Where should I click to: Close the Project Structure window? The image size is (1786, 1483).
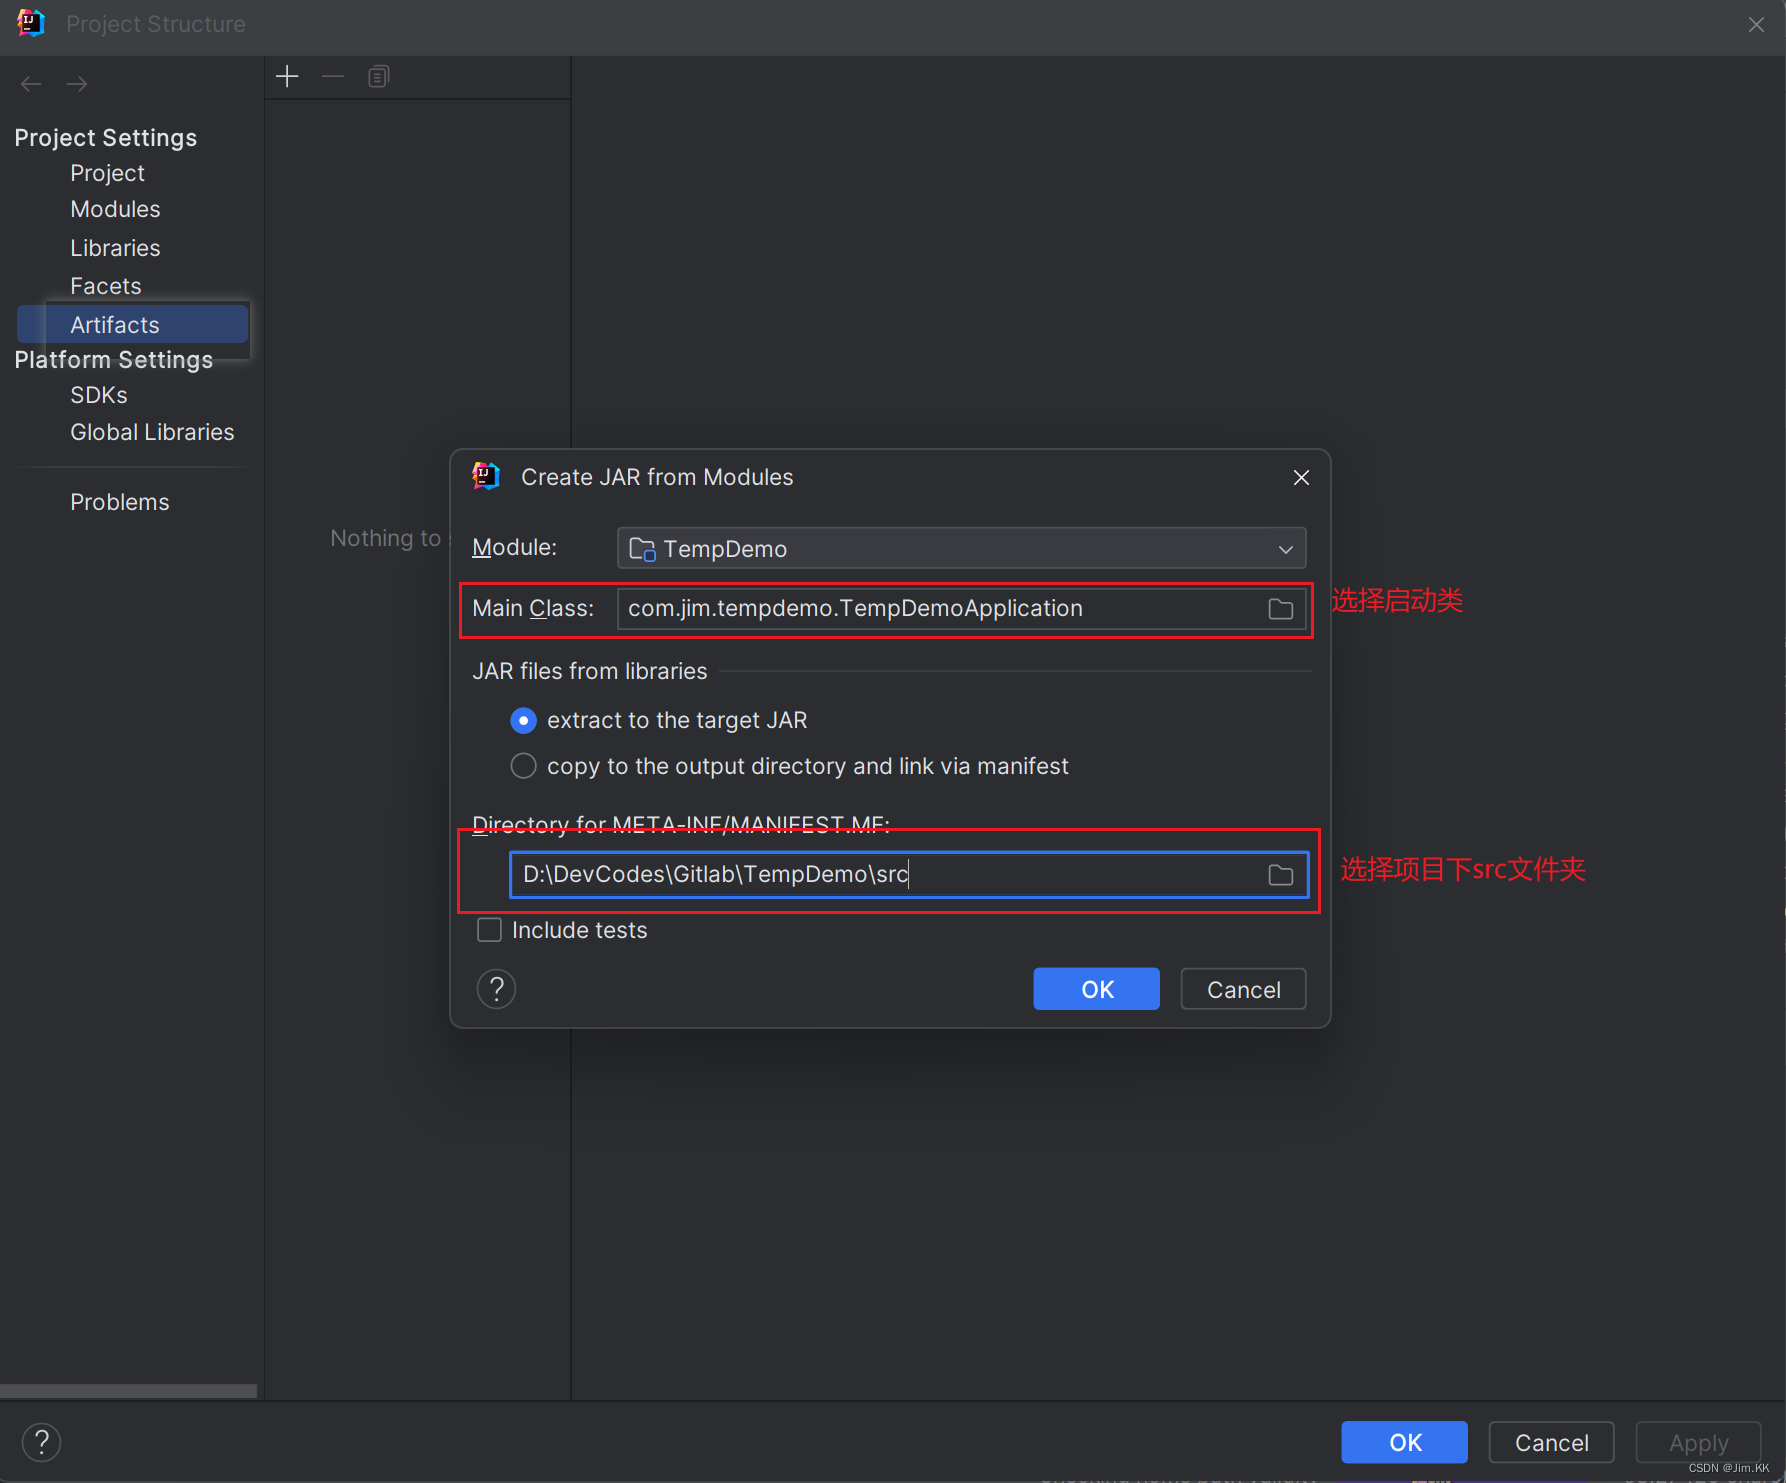tap(1756, 24)
